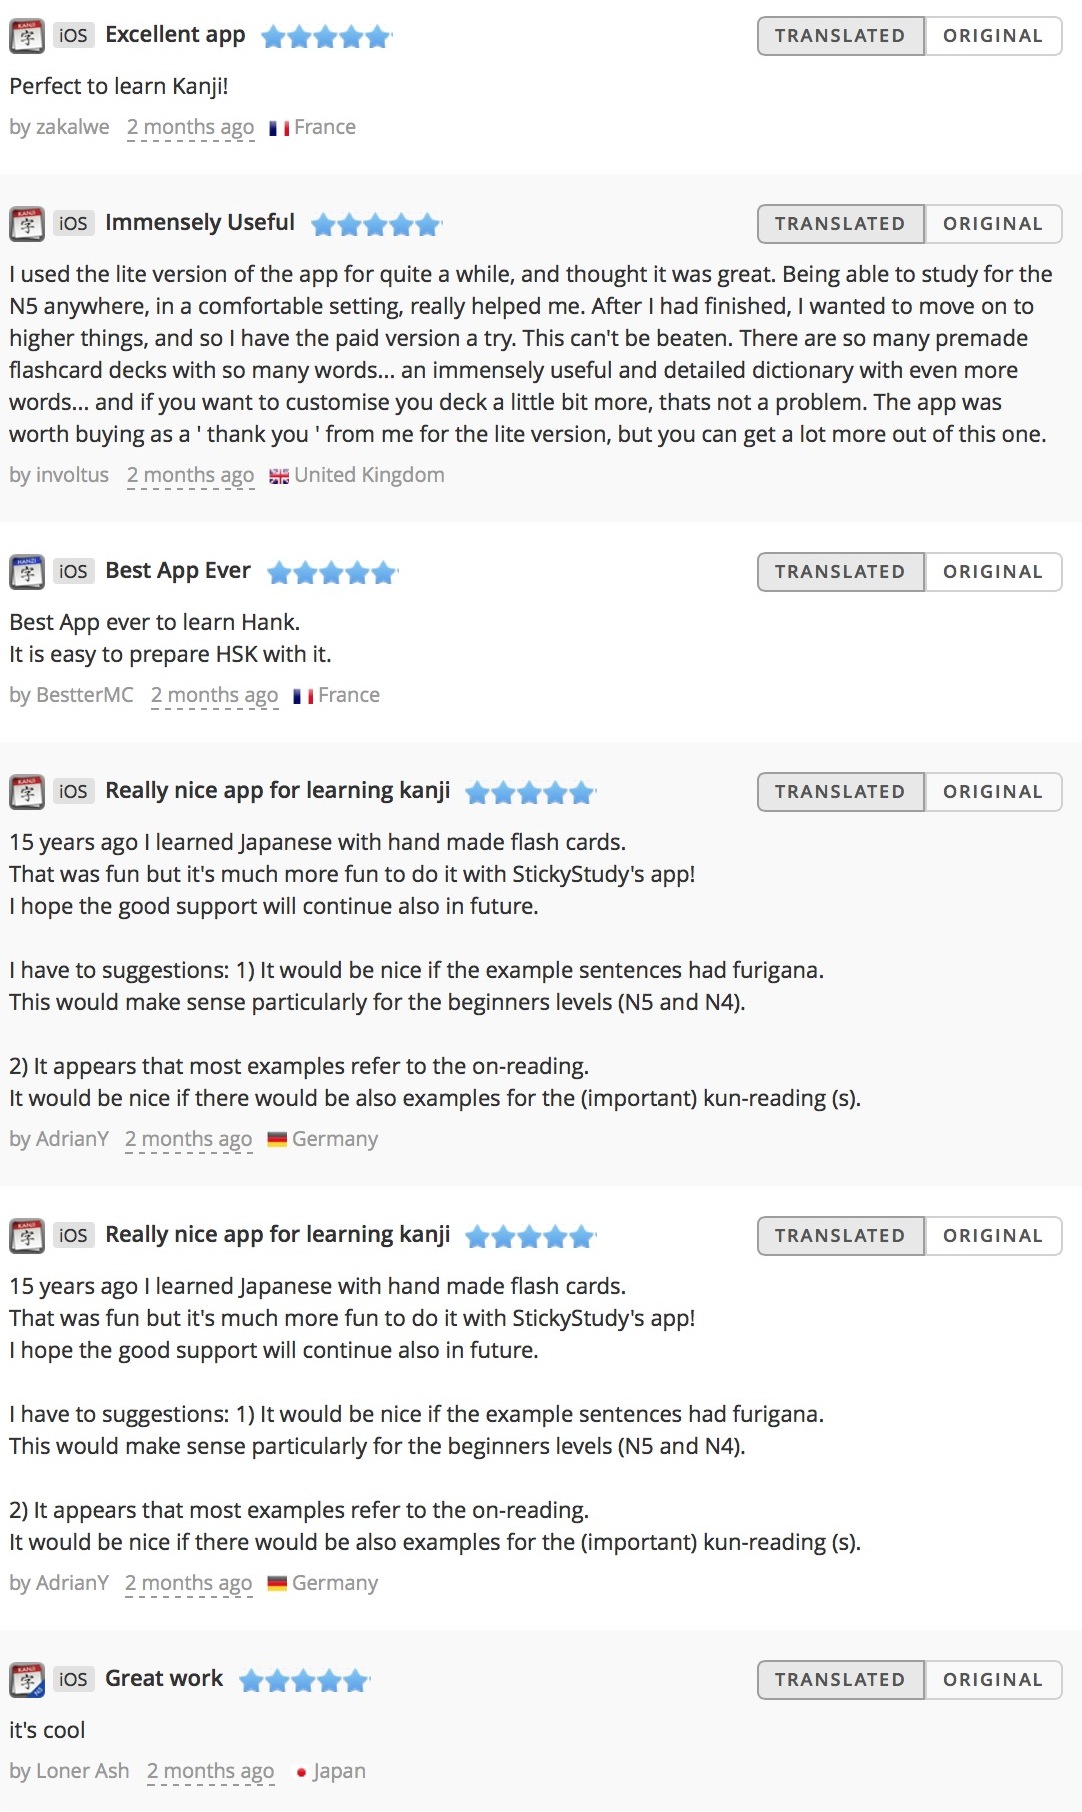Click app icon on Great work review
This screenshot has height=1812, width=1082.
27,1680
